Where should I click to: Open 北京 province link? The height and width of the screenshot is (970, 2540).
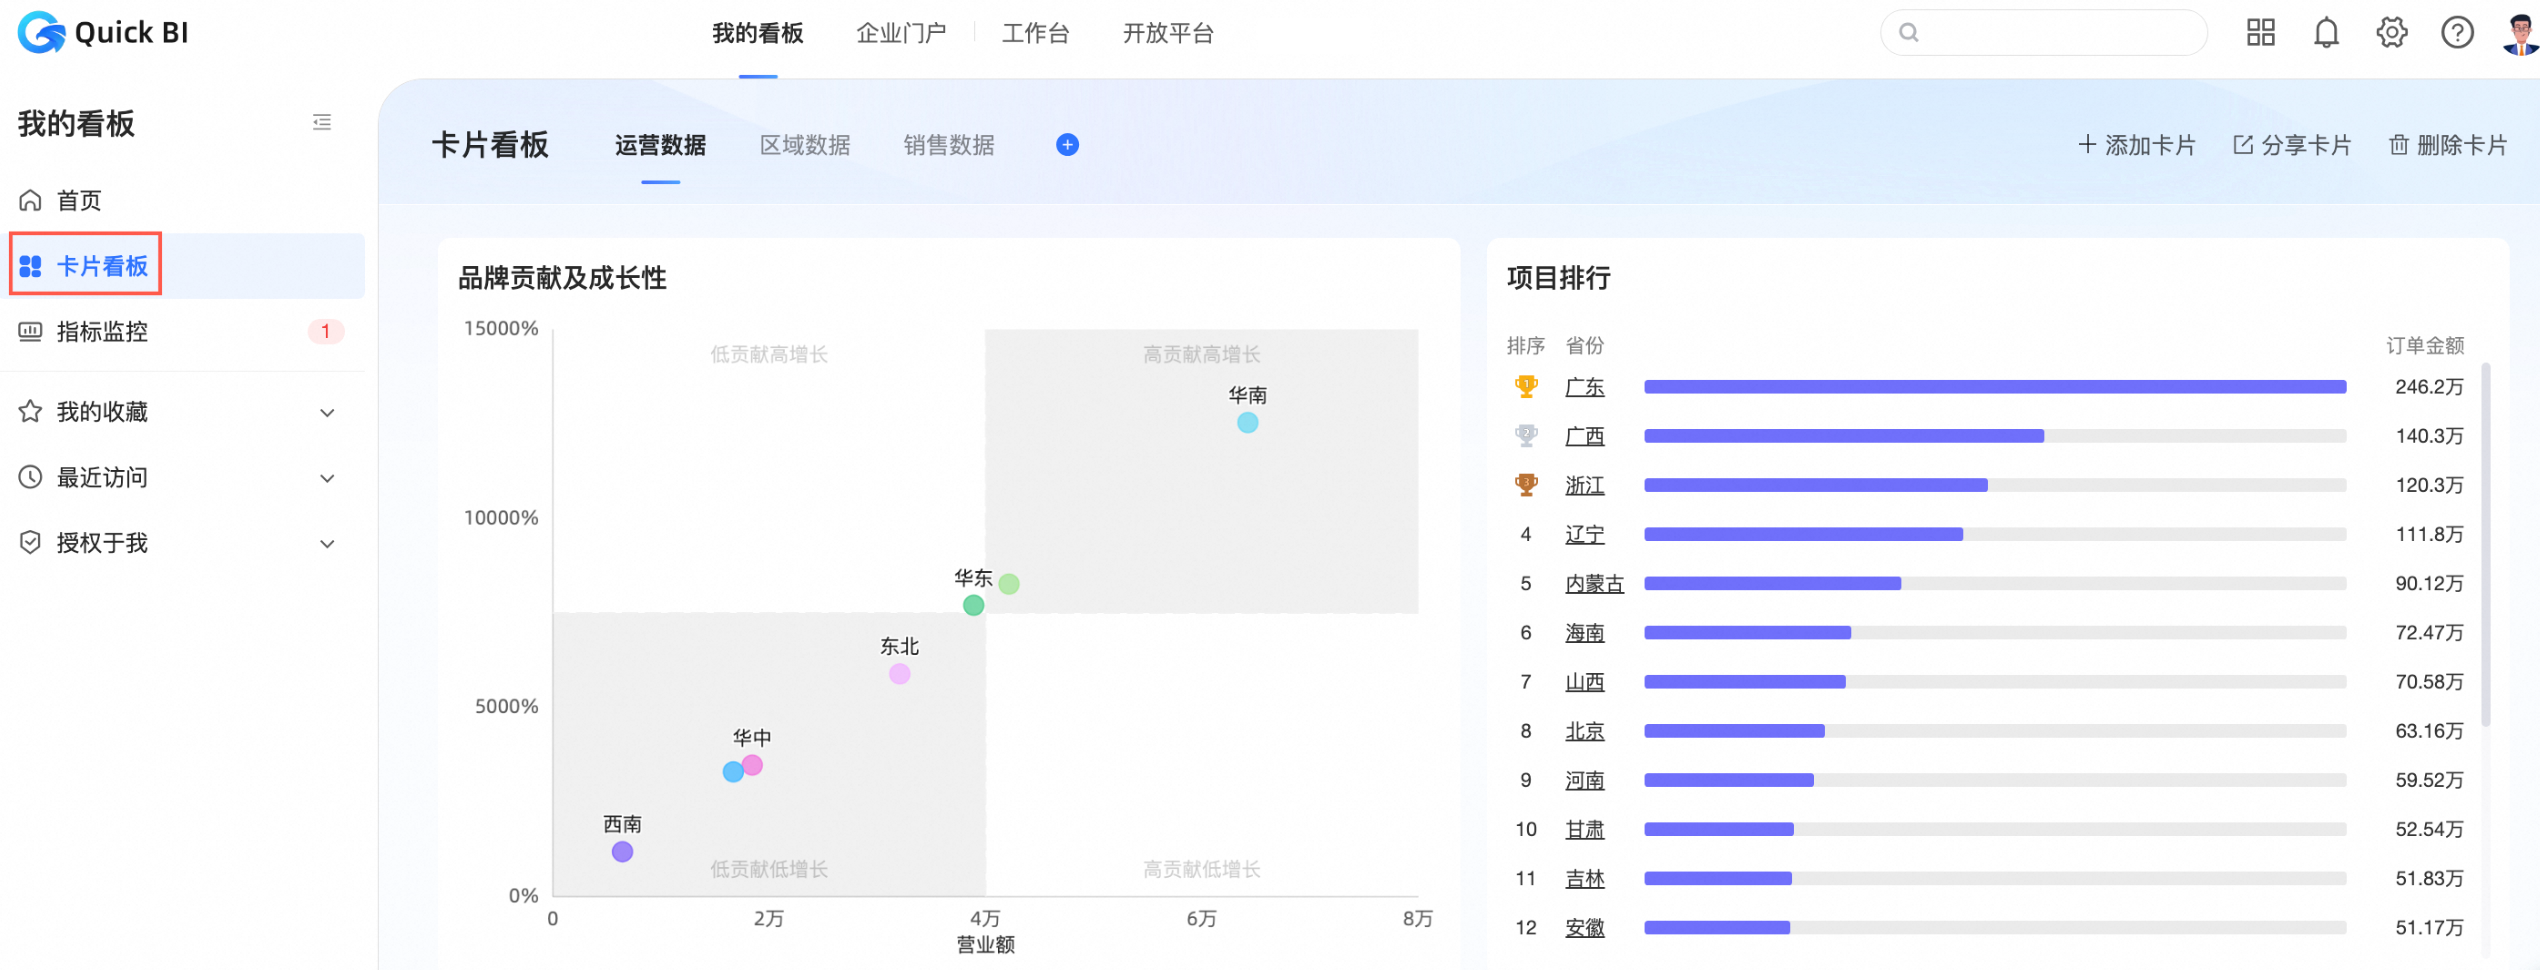[1584, 731]
